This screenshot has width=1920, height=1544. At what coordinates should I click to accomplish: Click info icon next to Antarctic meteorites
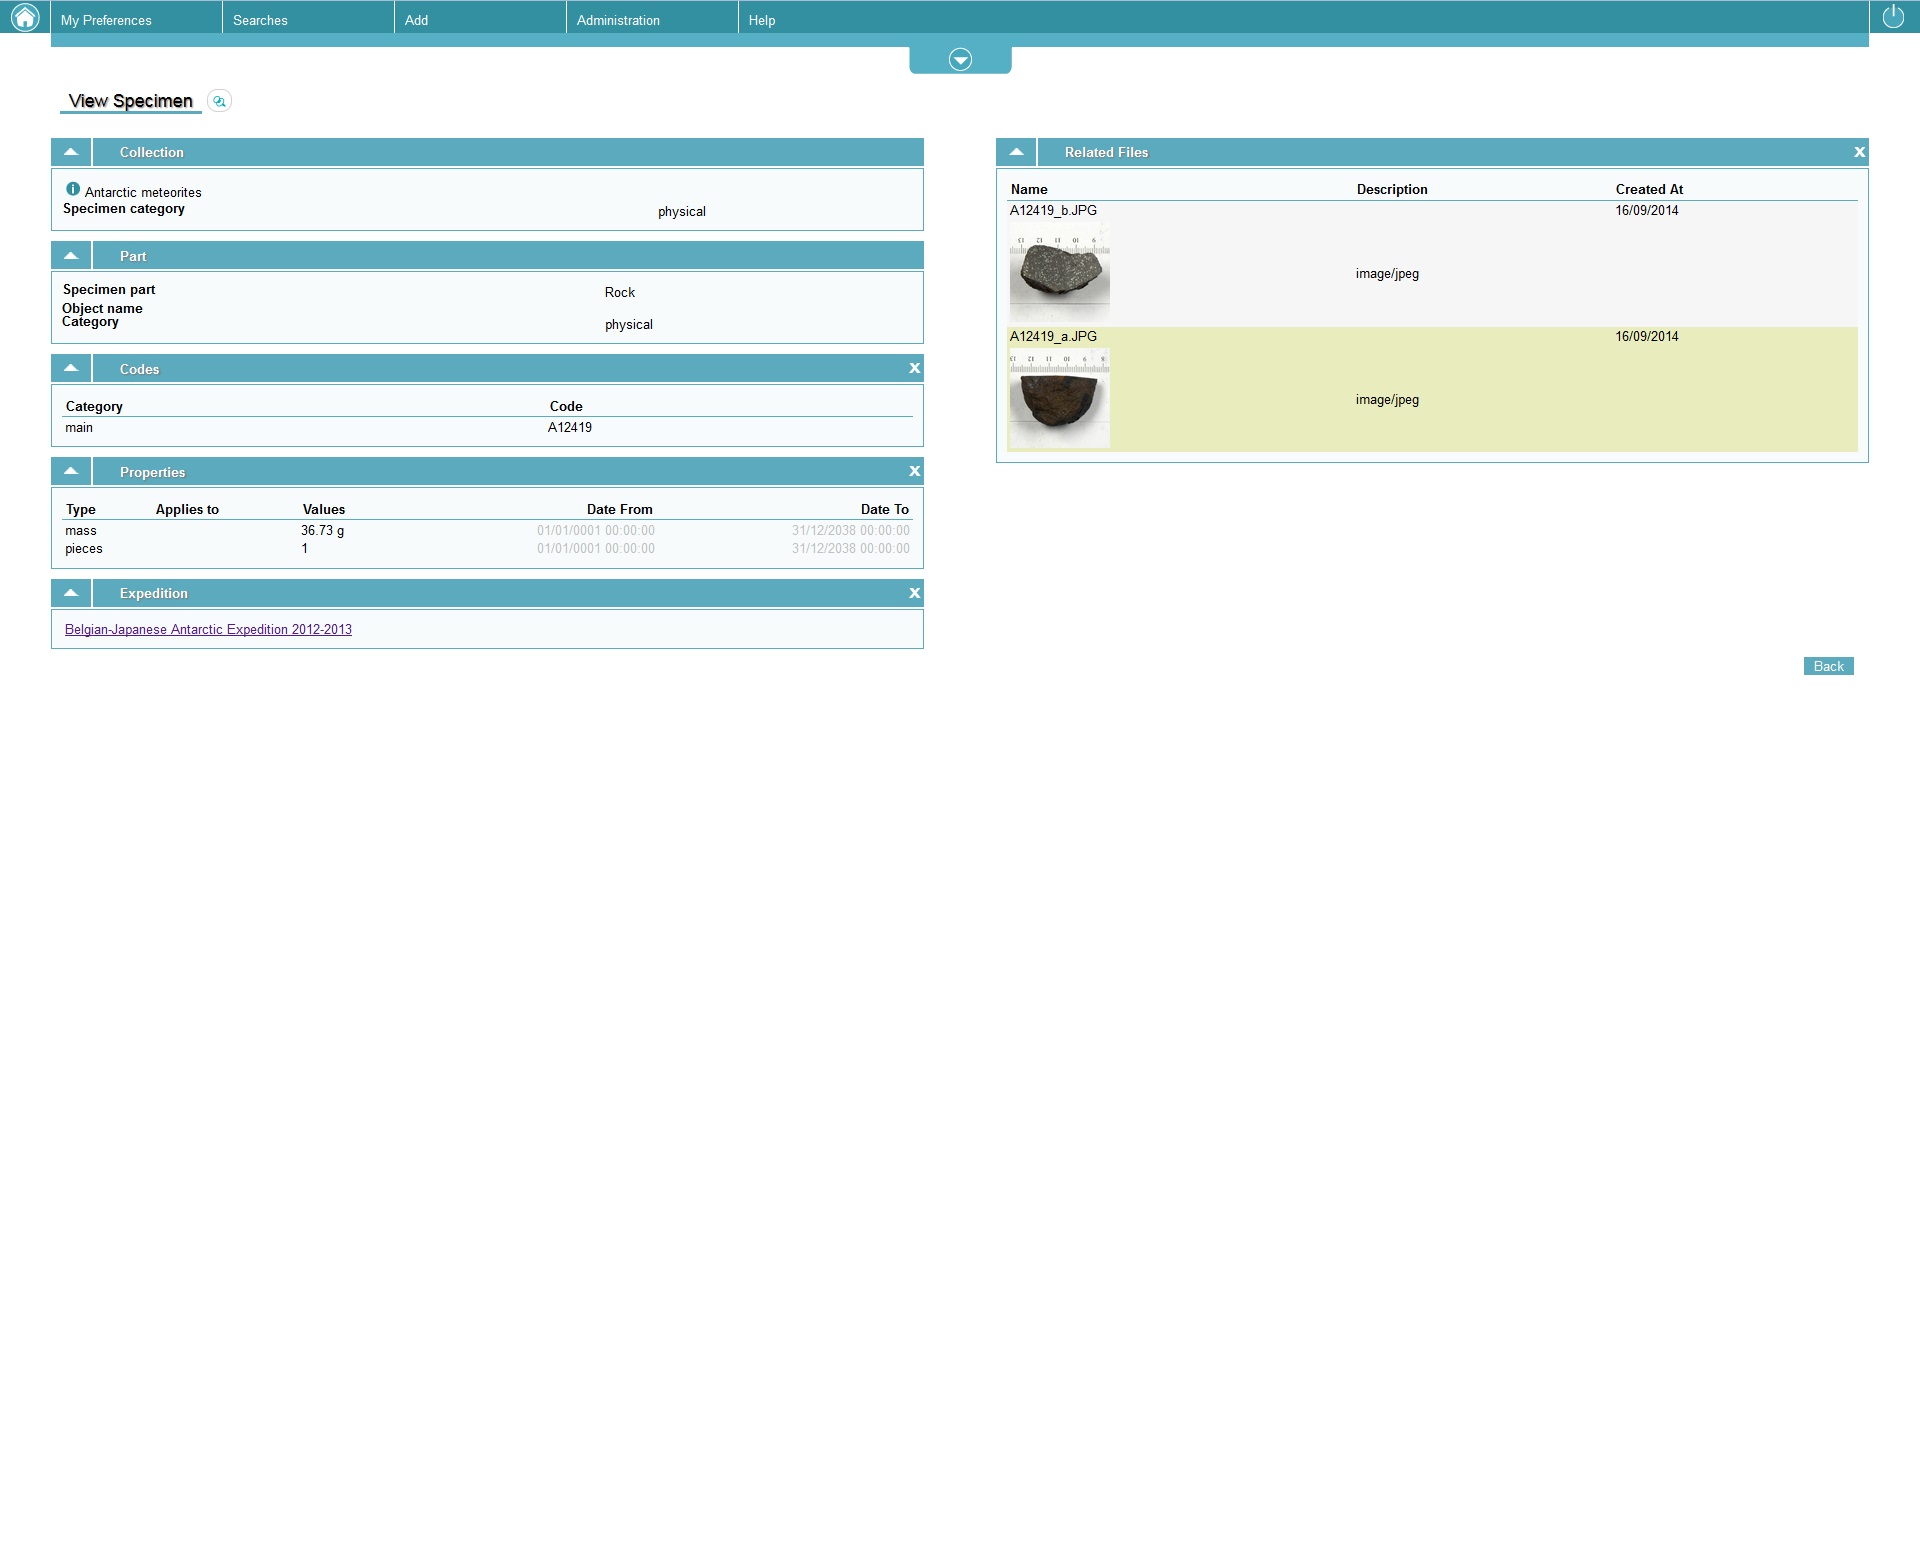(73, 189)
